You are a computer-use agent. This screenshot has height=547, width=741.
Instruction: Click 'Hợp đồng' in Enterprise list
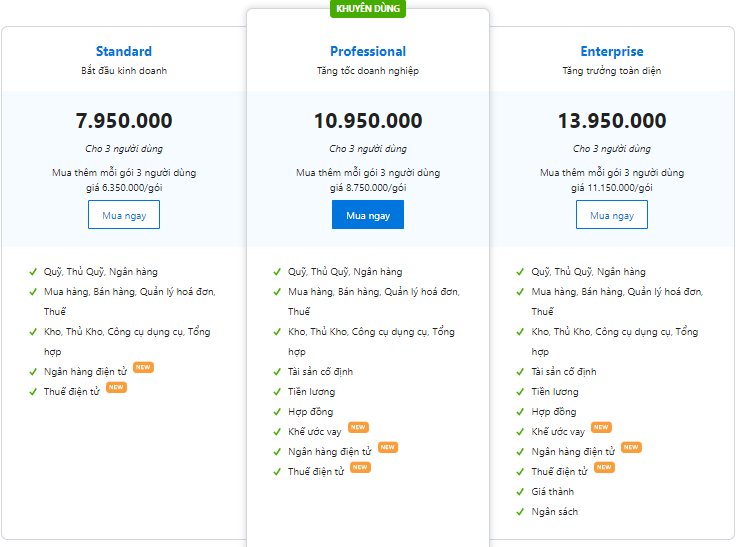click(554, 412)
